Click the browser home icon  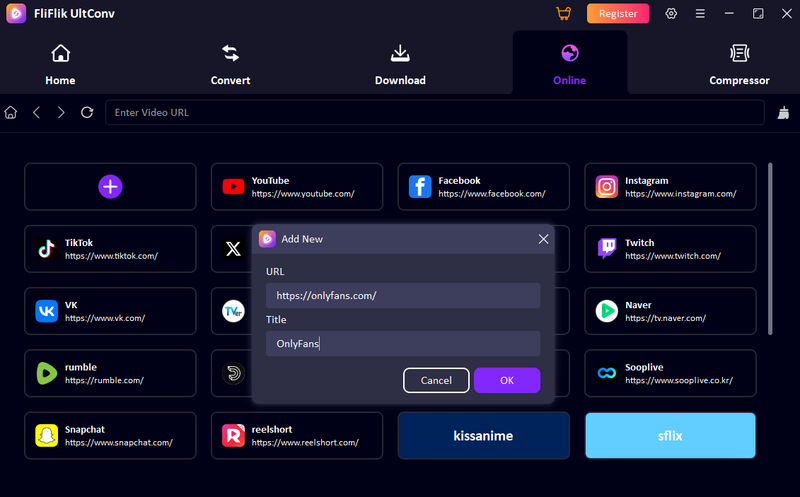tap(11, 112)
